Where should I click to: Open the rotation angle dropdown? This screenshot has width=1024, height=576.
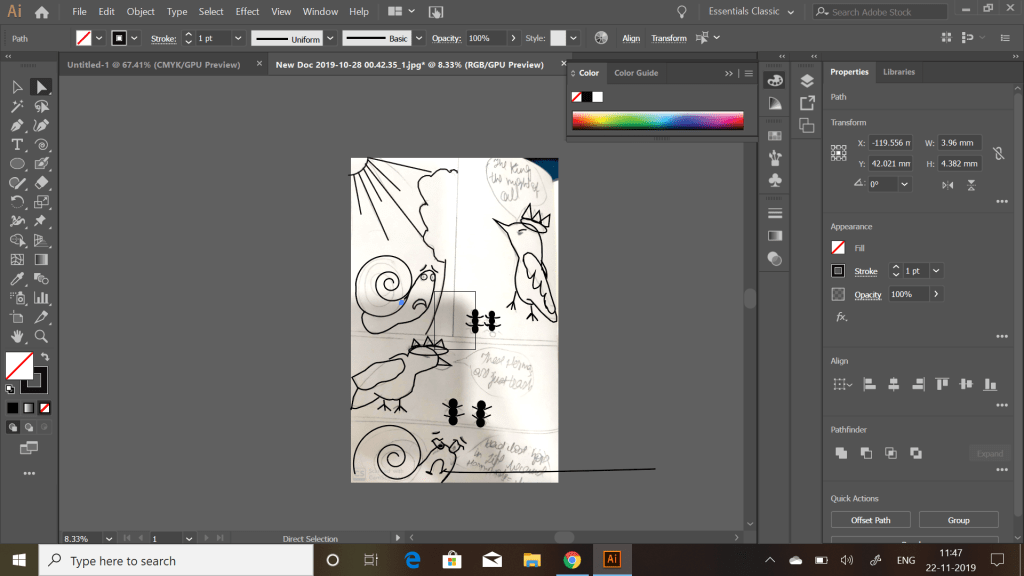904,184
